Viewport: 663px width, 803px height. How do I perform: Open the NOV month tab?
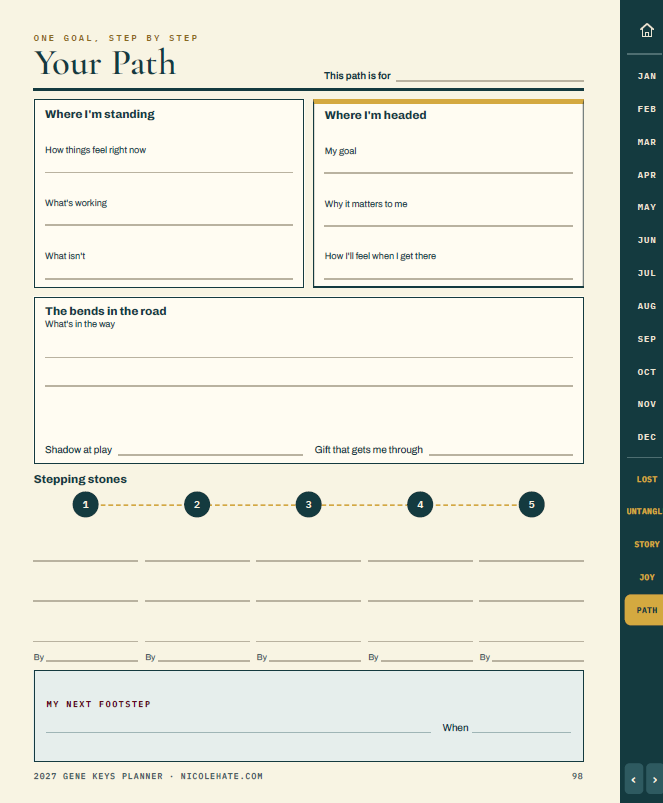click(647, 404)
